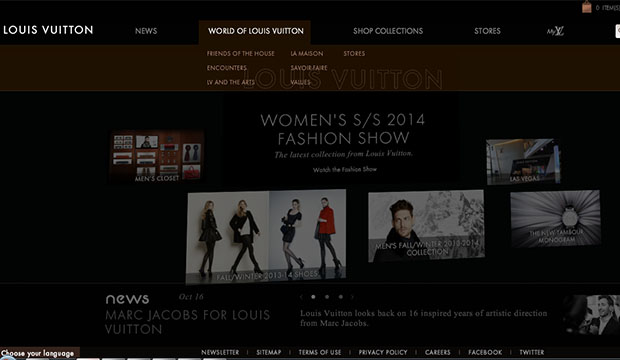620x360 pixels.
Task: Click next news arrow
Action: 352,297
